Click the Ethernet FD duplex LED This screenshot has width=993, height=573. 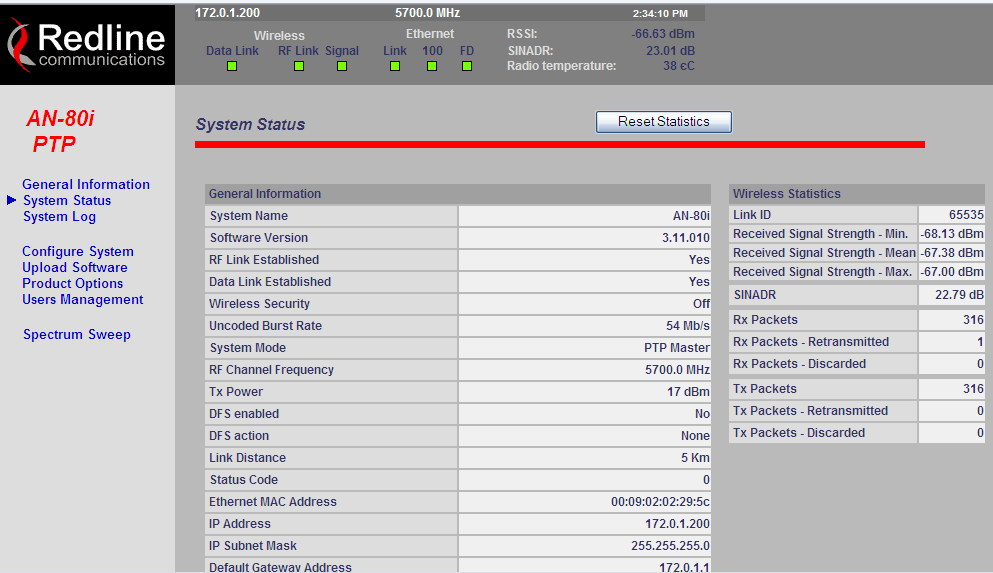tap(467, 66)
